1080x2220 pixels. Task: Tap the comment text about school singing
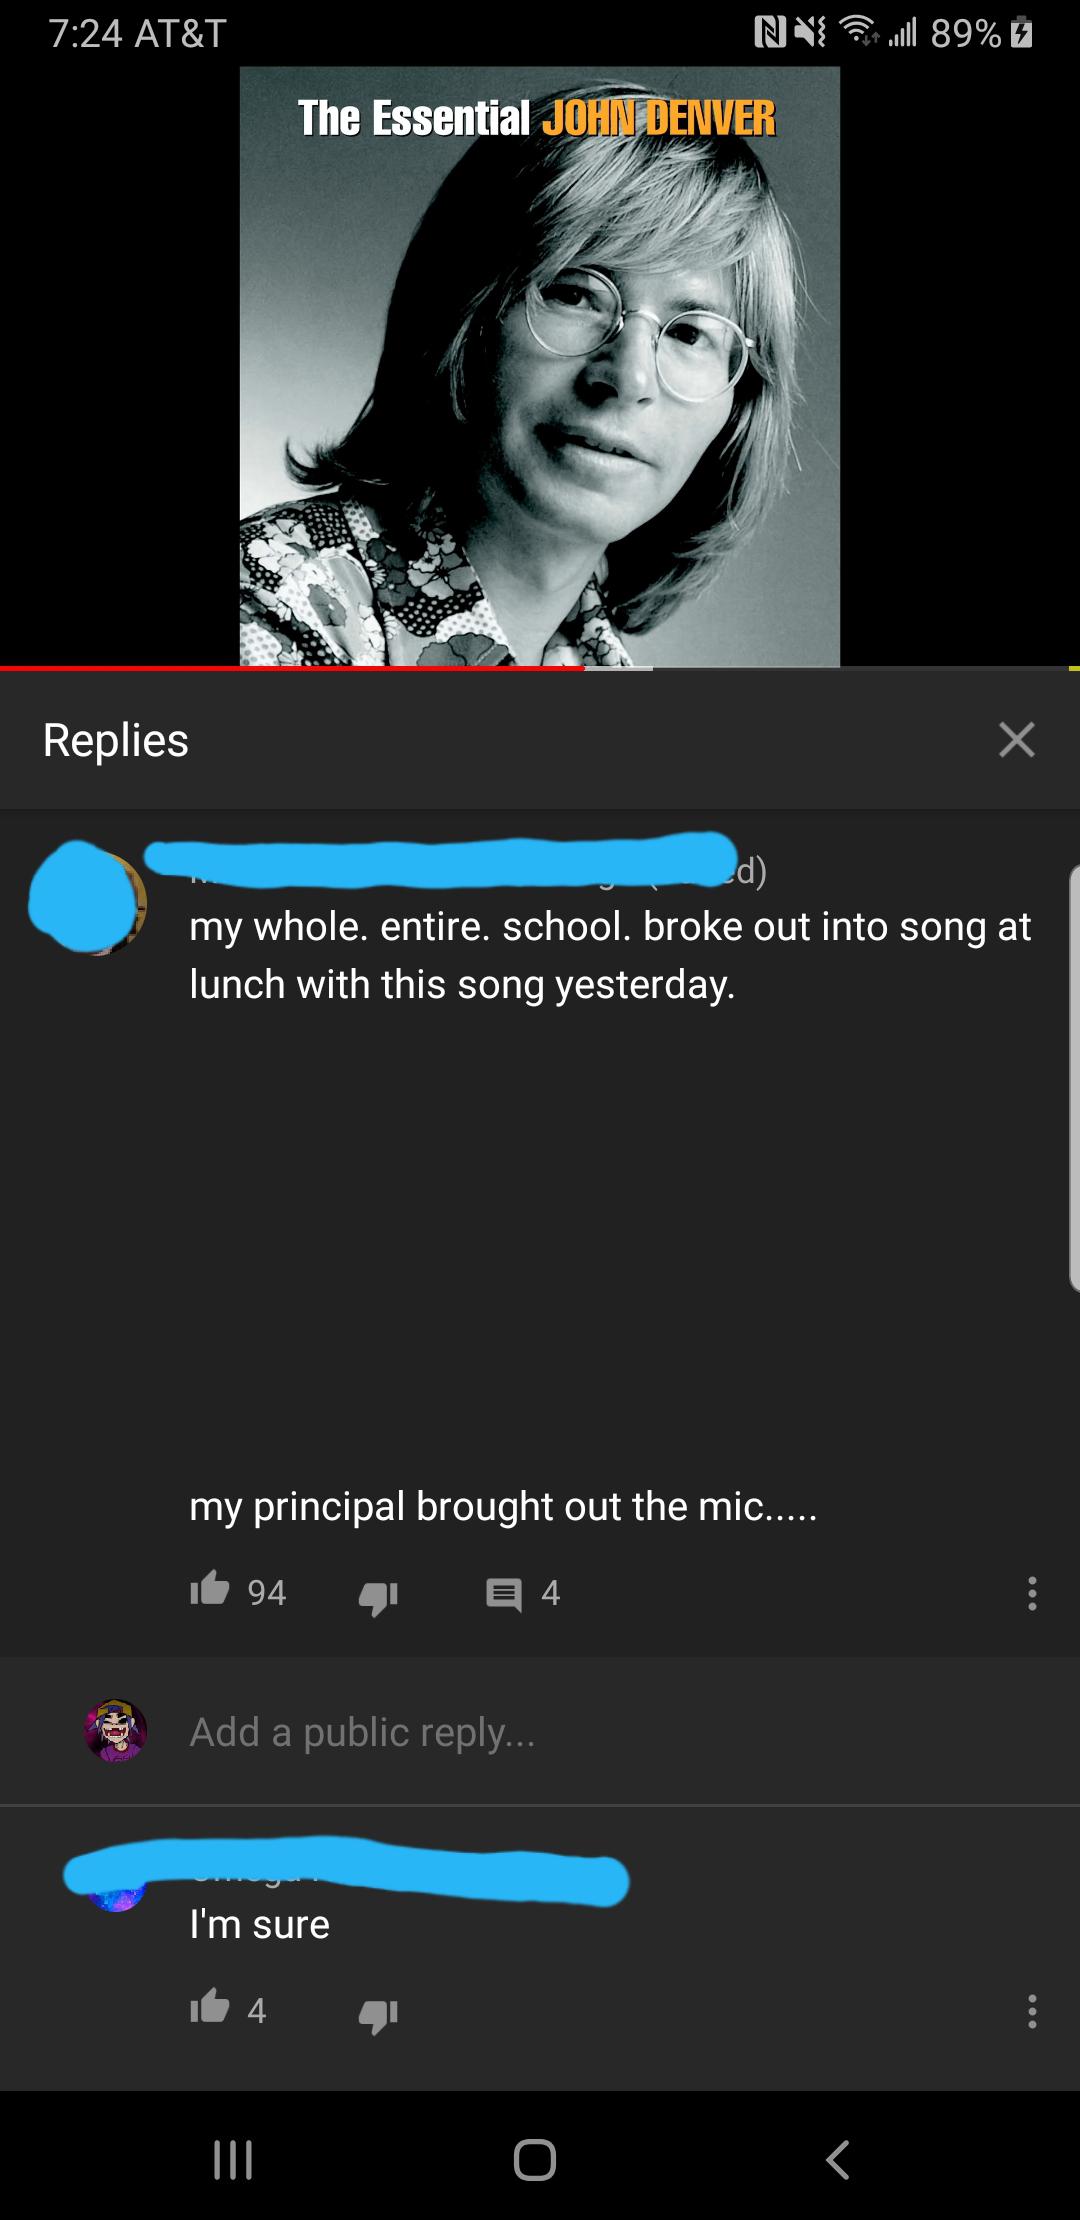point(610,955)
